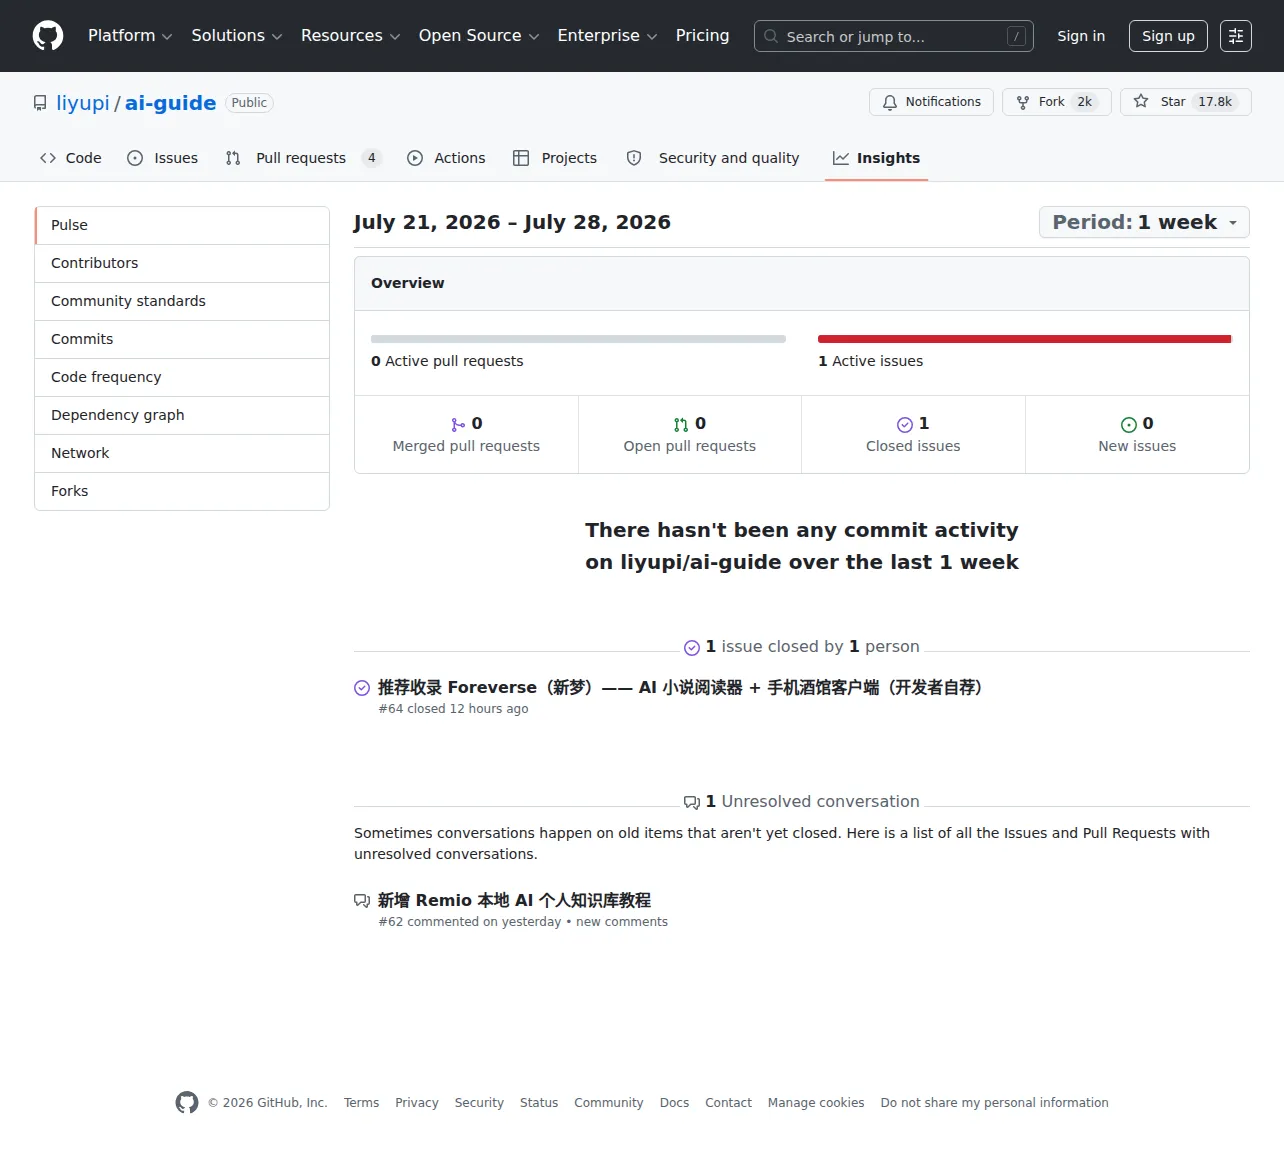The width and height of the screenshot is (1284, 1156).
Task: Star the ai-guide repository
Action: [x=1186, y=102]
